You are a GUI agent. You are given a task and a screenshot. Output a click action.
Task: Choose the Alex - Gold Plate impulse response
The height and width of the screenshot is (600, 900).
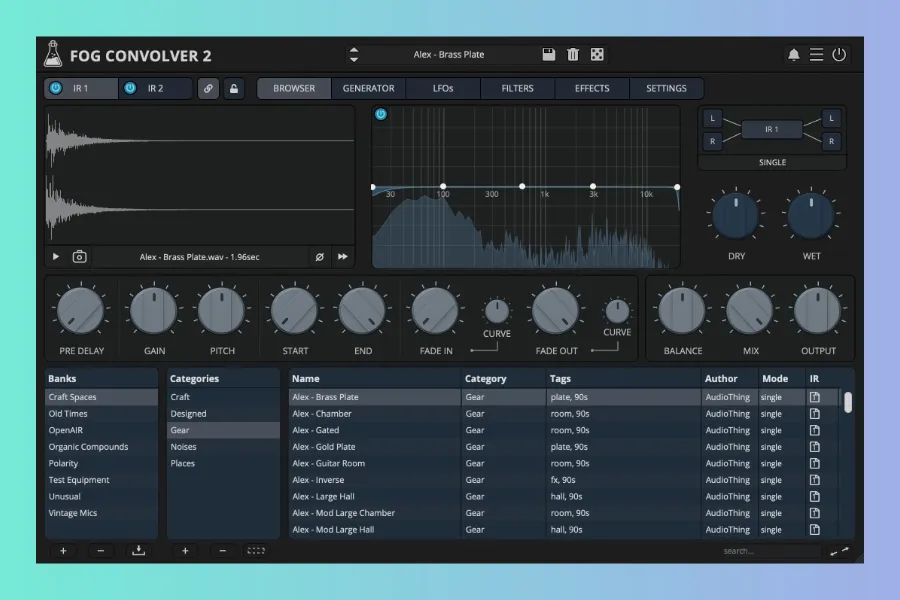click(x=323, y=447)
